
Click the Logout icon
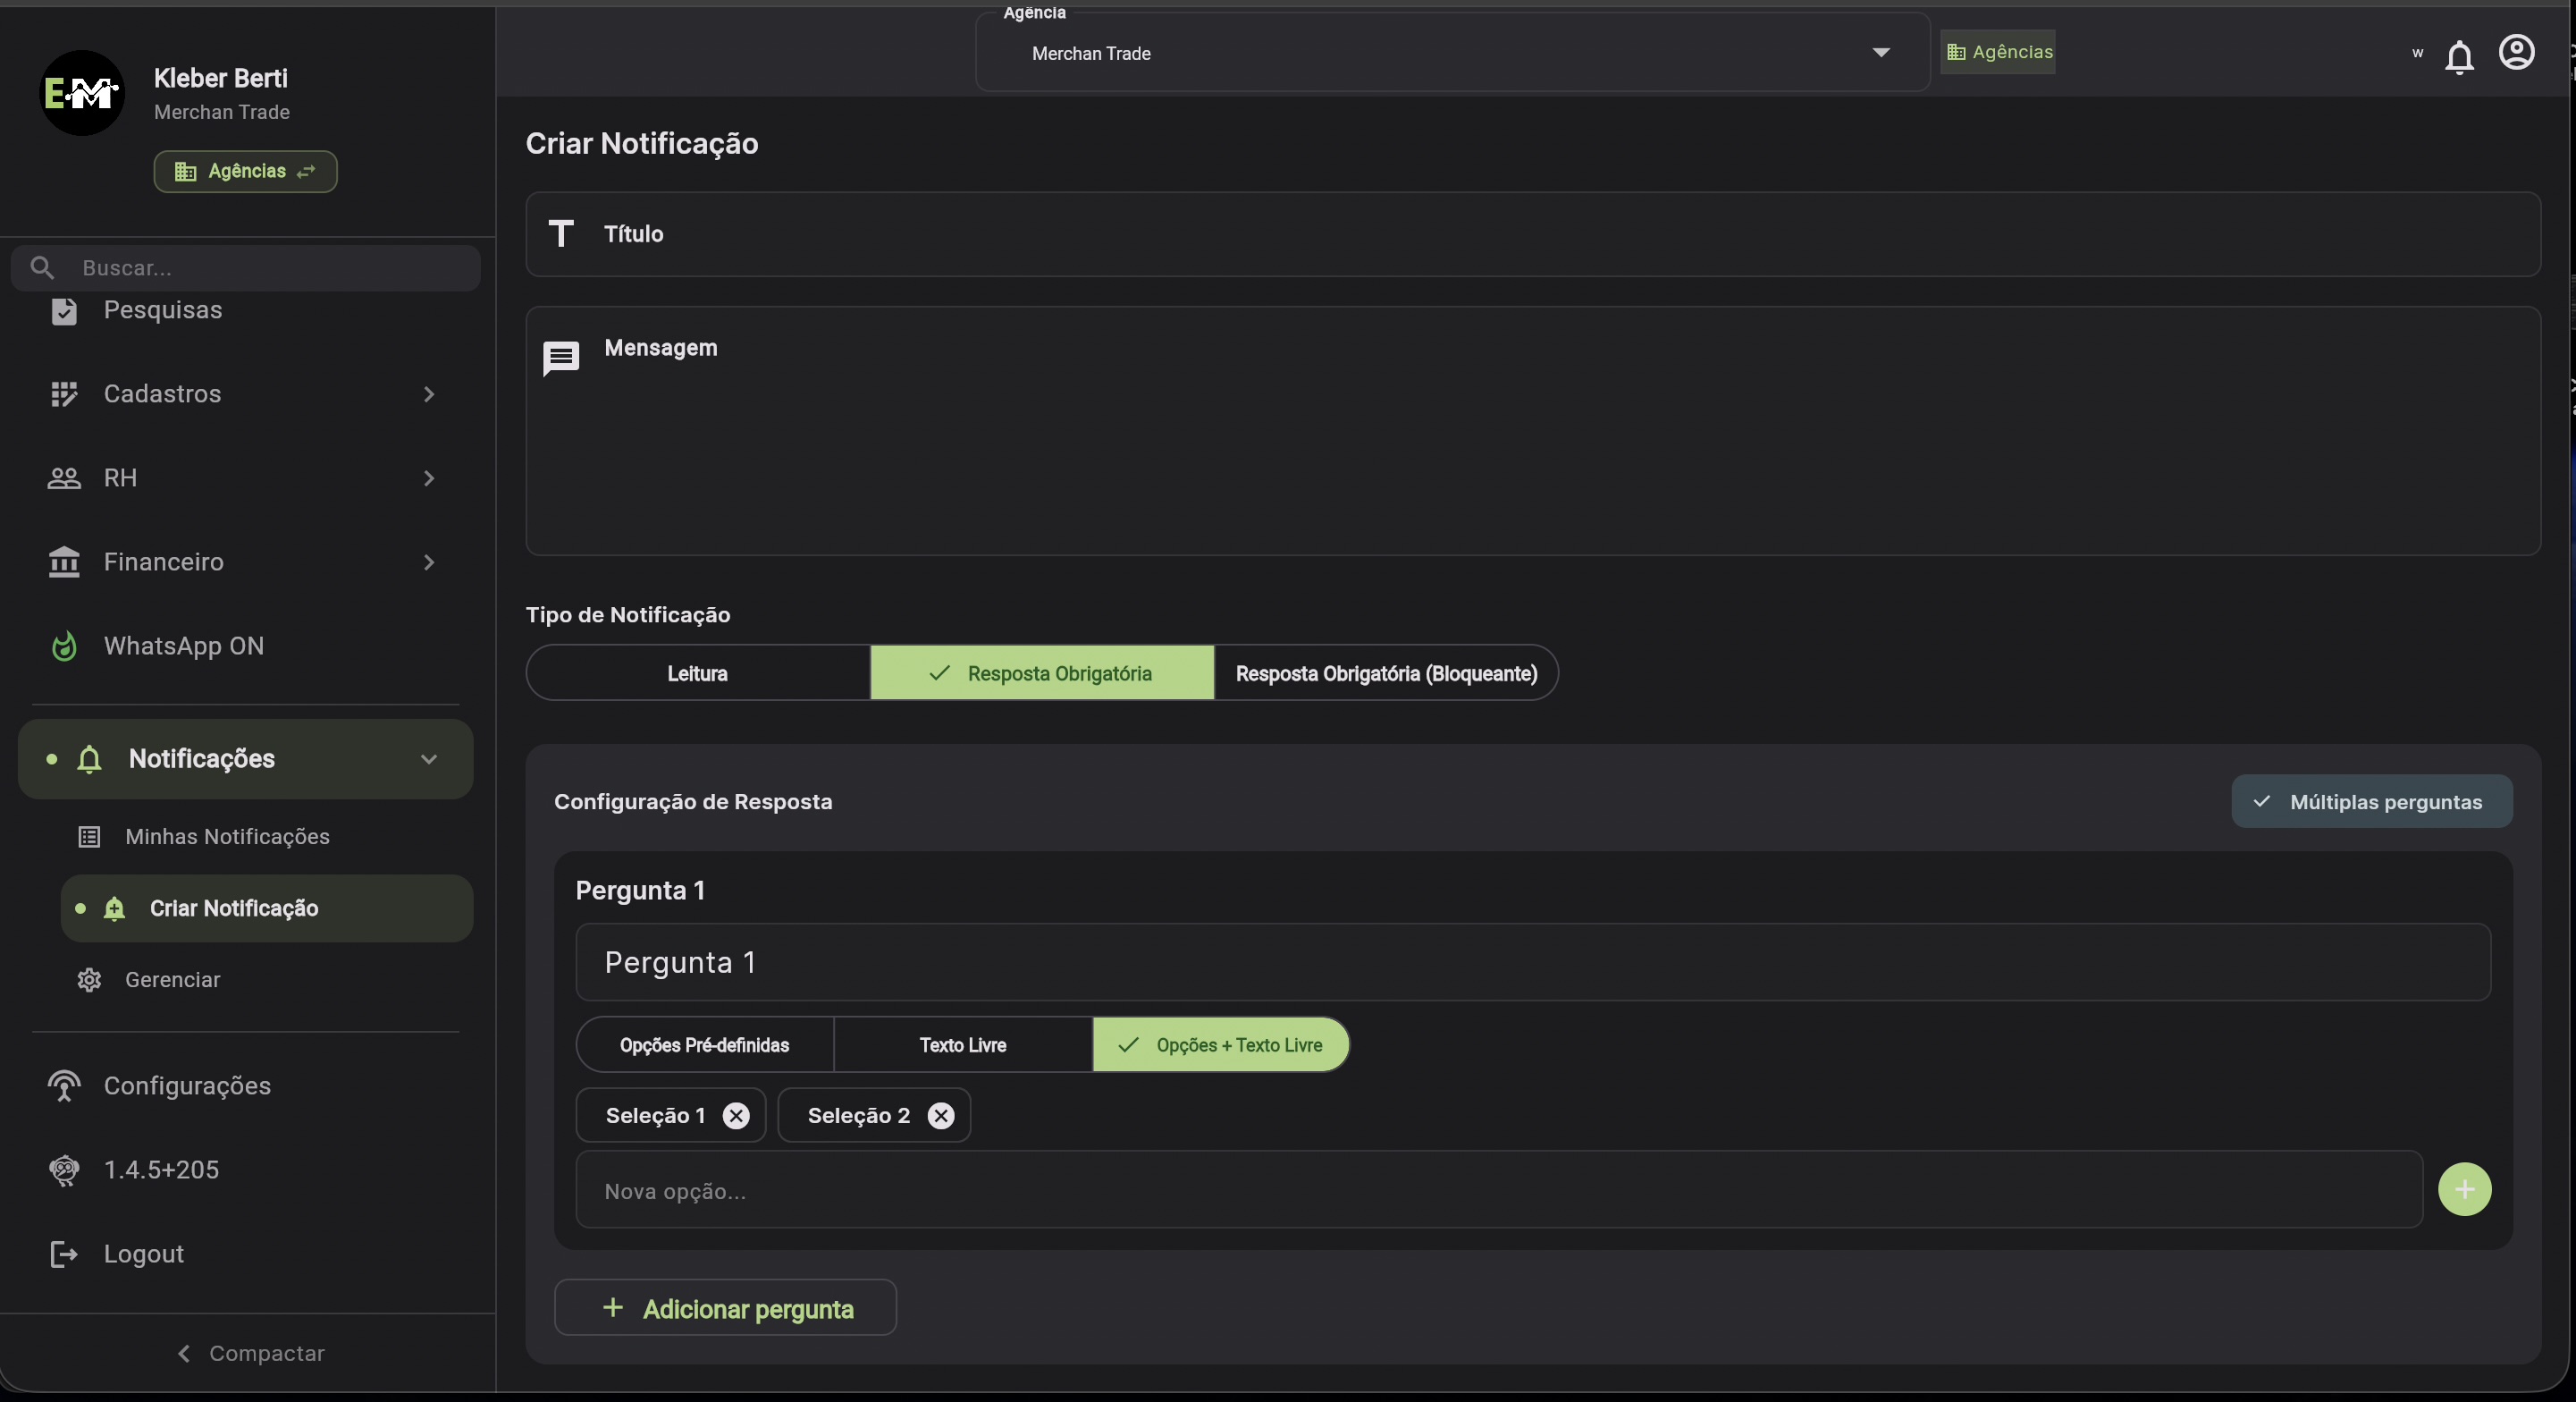[64, 1254]
